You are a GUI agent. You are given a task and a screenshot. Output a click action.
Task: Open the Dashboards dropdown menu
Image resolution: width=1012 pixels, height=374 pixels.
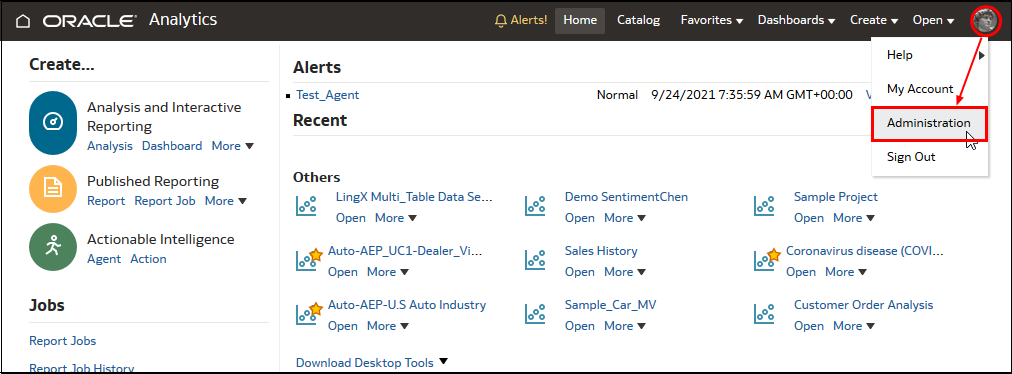[x=796, y=21]
